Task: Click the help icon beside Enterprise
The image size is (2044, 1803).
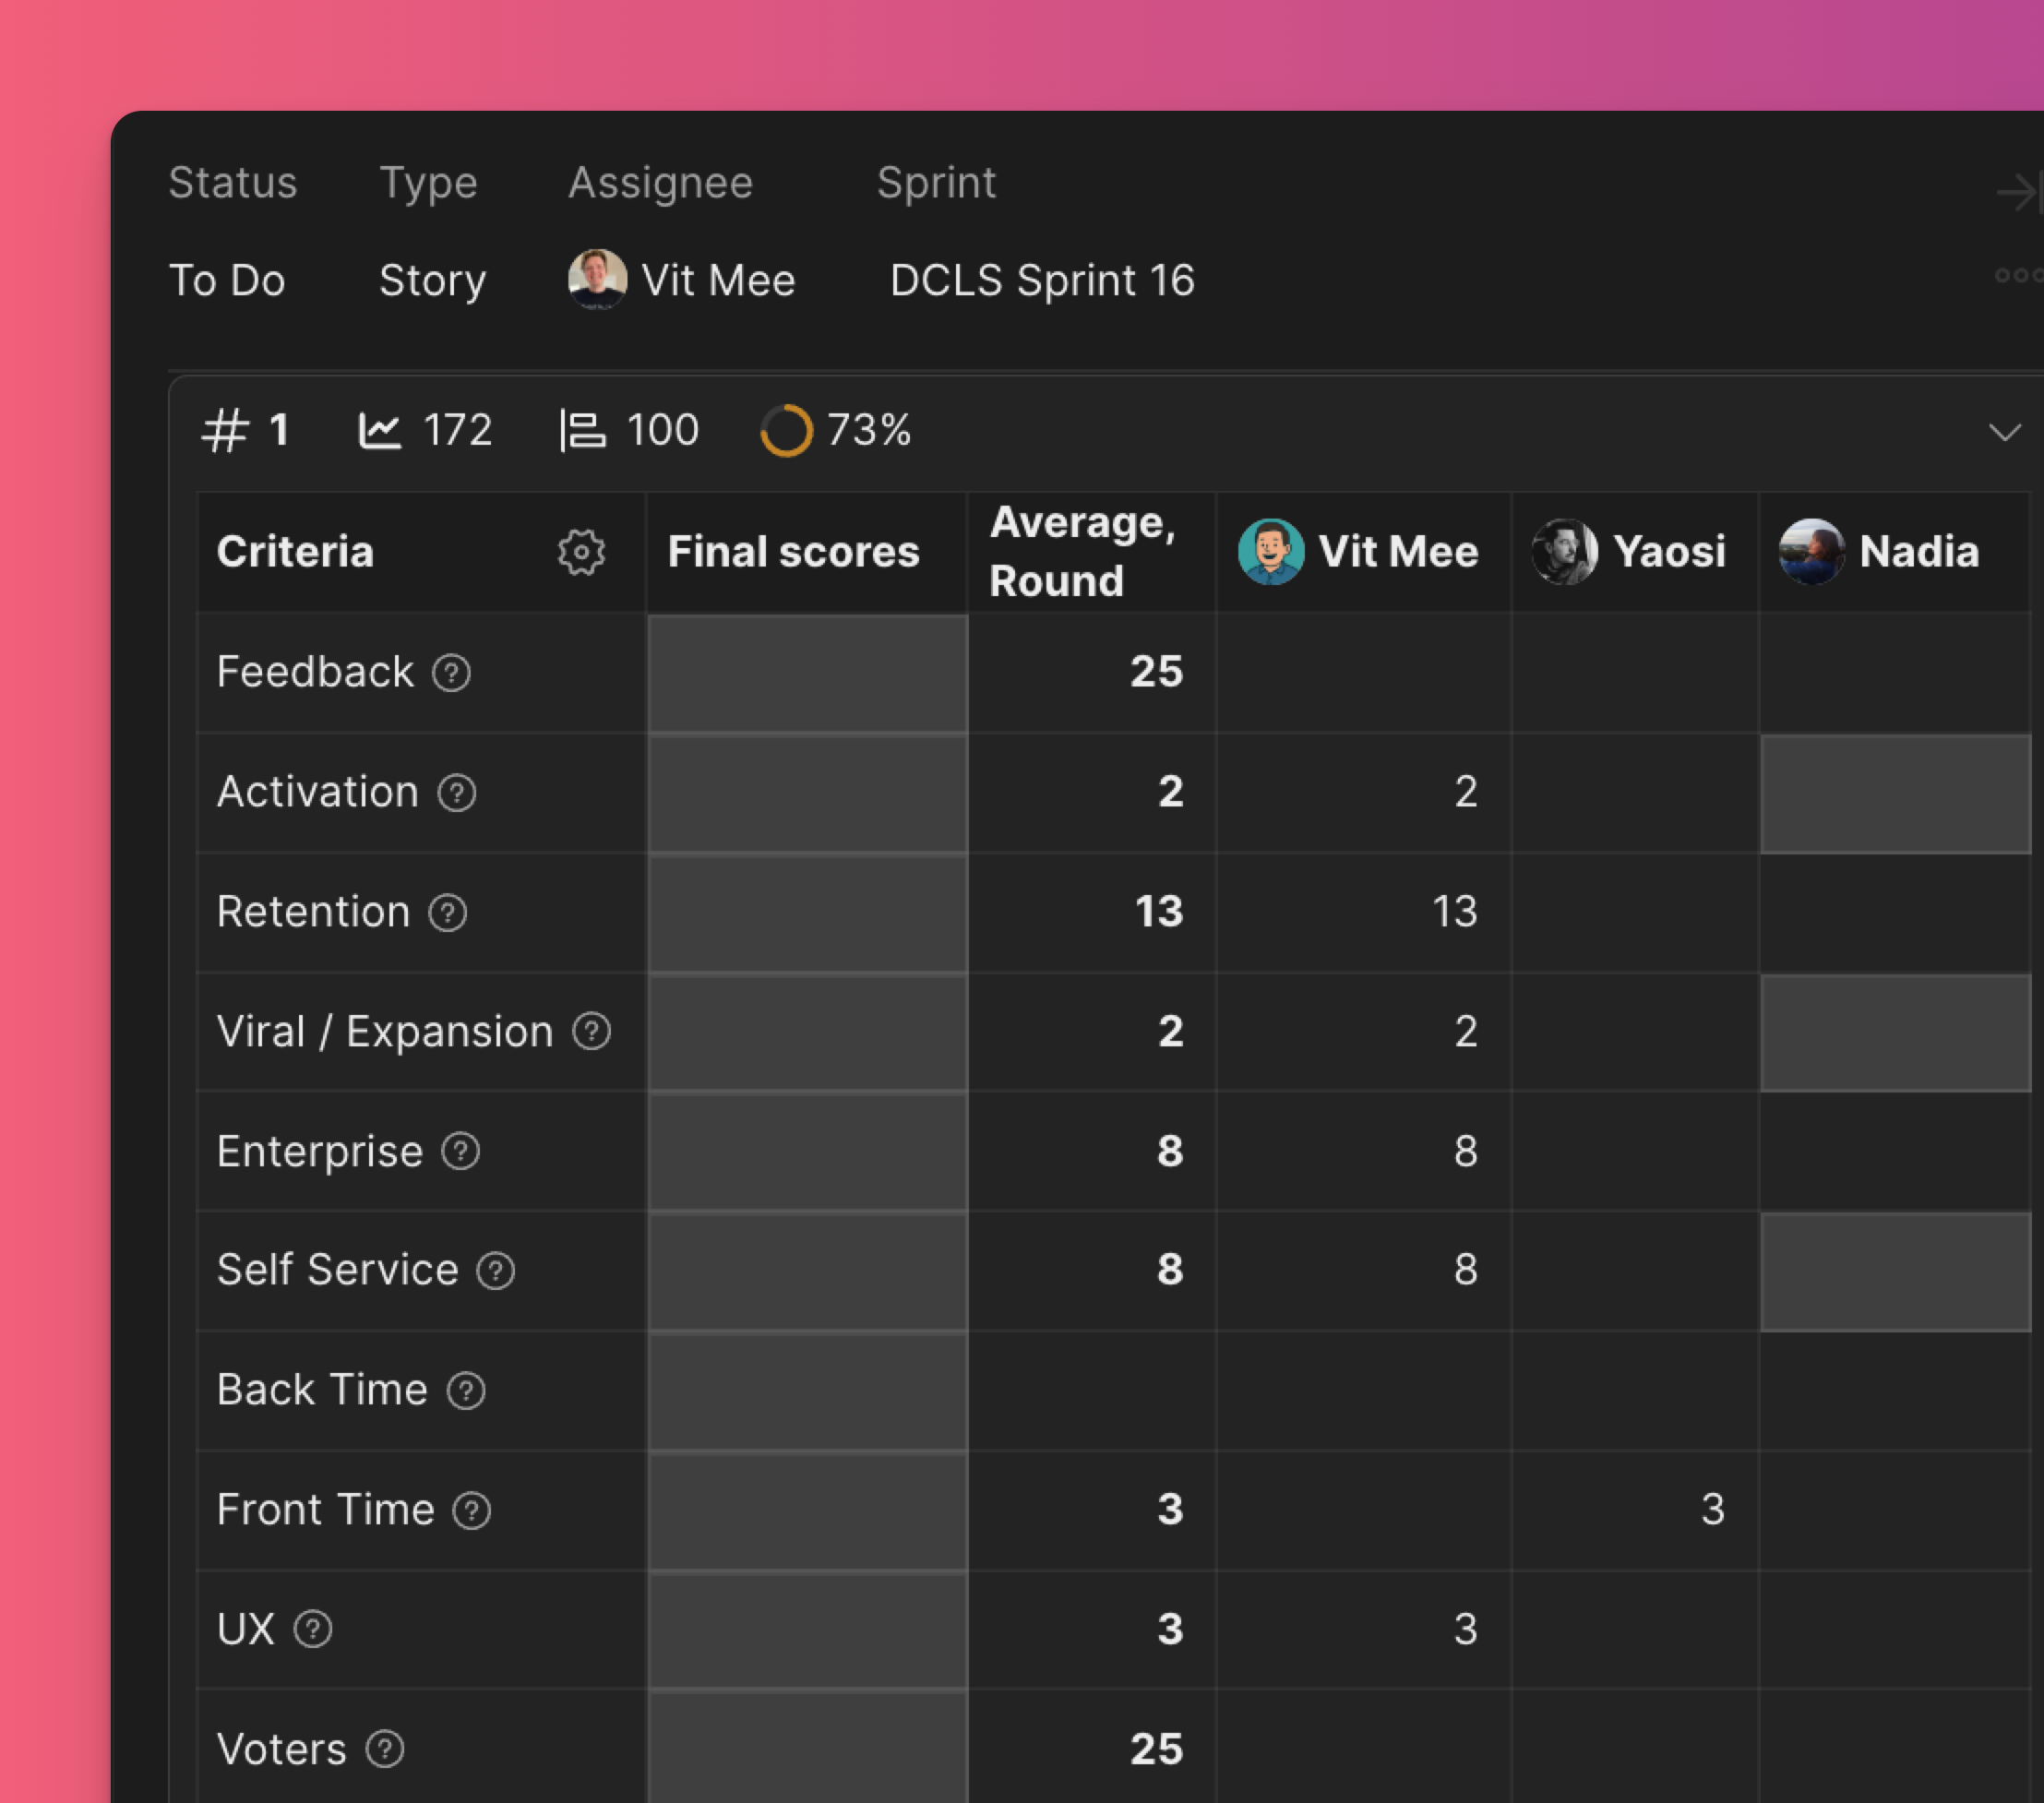Action: pos(461,1152)
